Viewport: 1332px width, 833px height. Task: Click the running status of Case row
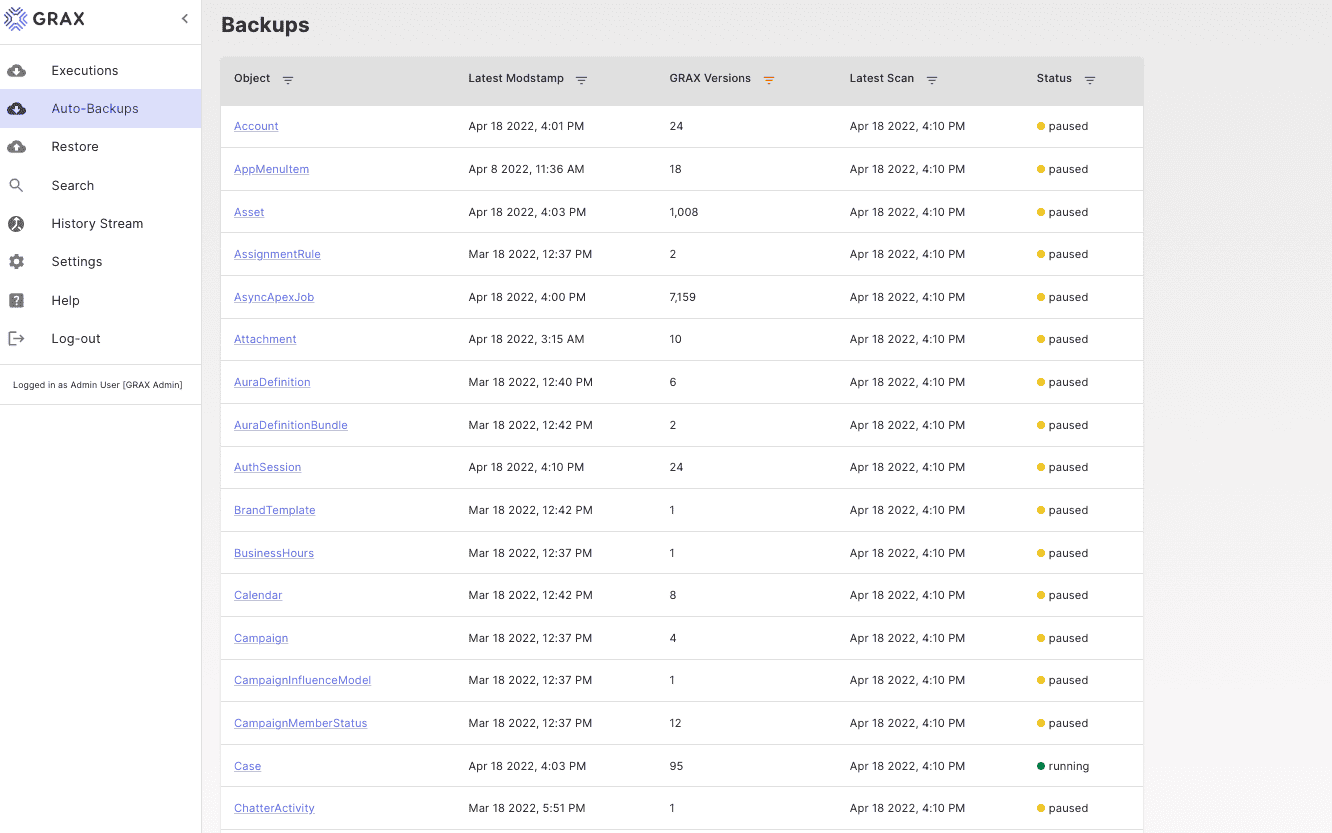click(1068, 766)
